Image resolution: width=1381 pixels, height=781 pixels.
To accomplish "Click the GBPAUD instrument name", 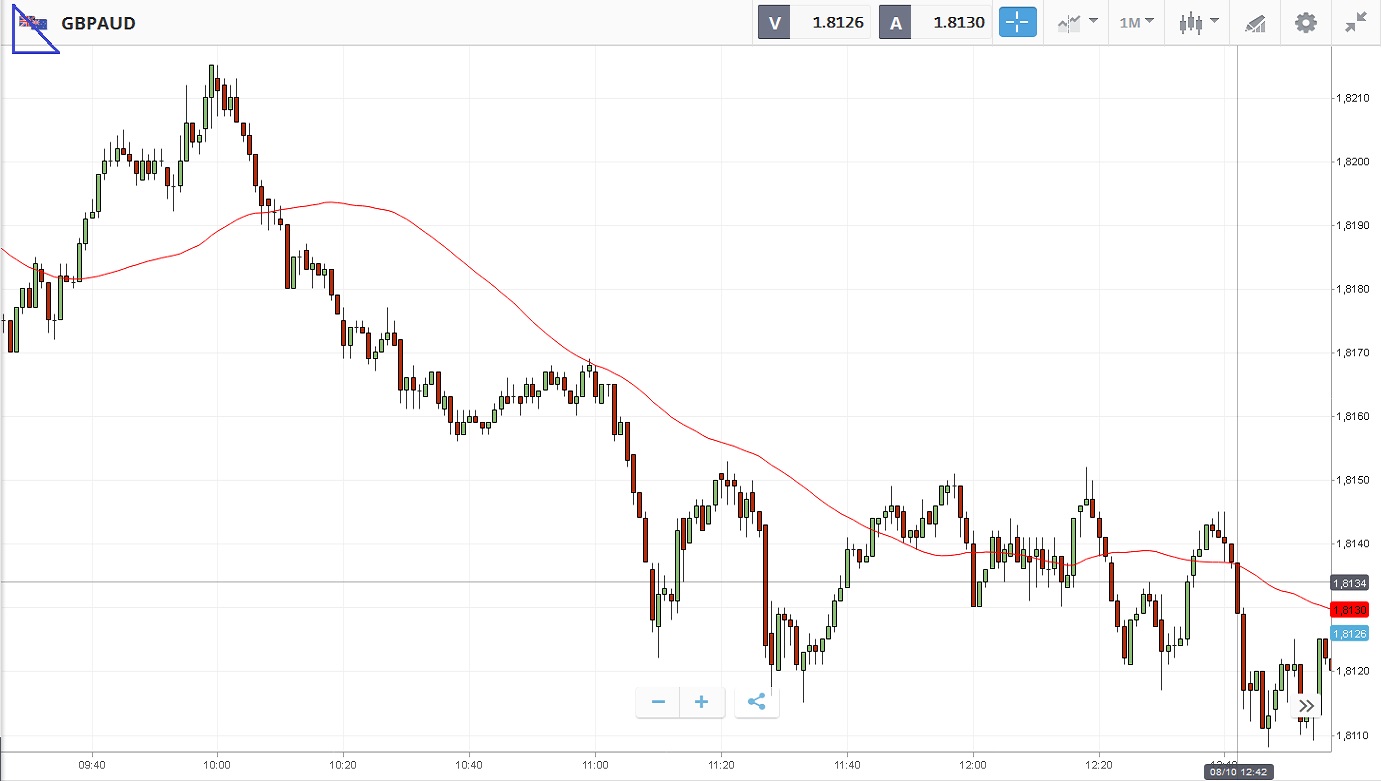I will (x=98, y=23).
